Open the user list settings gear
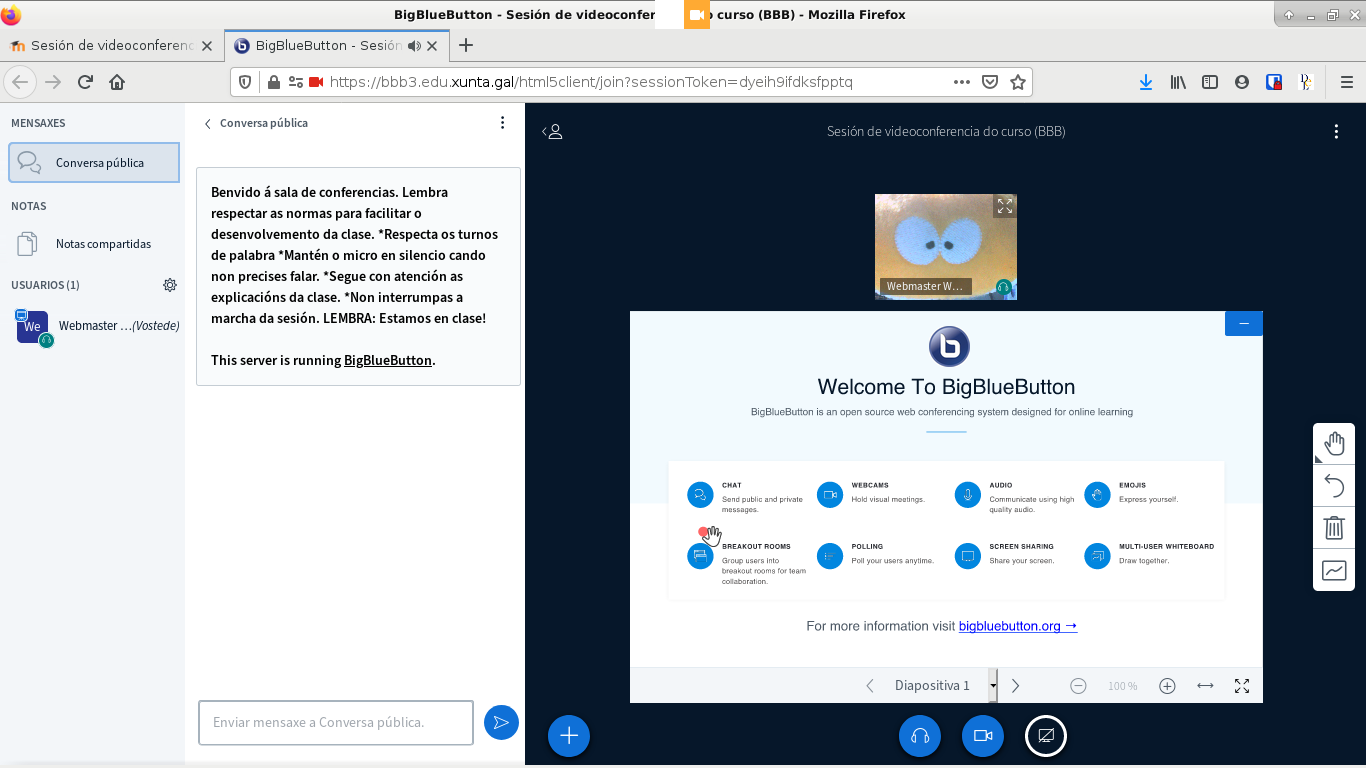The width and height of the screenshot is (1366, 768). 170,285
